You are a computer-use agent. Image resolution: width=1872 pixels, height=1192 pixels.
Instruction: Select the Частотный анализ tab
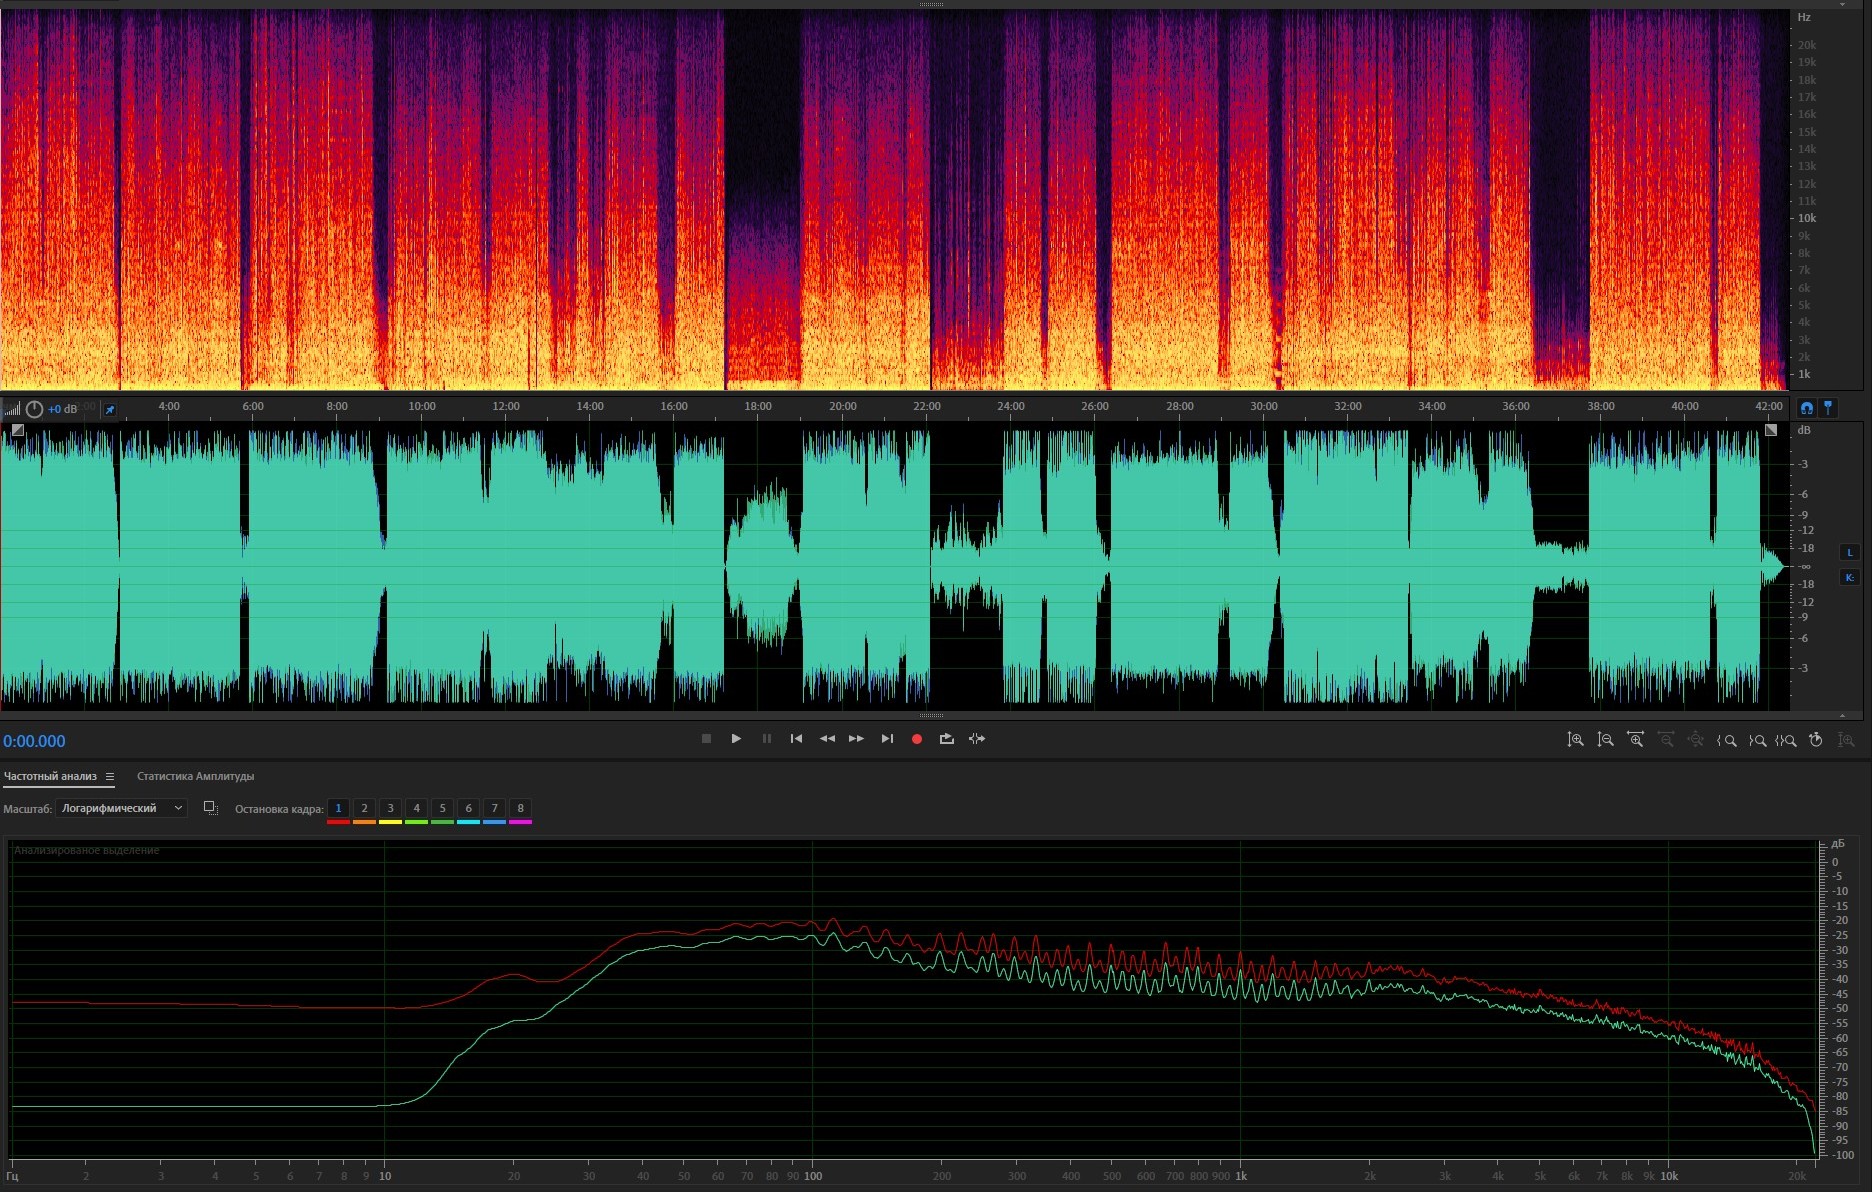click(50, 776)
